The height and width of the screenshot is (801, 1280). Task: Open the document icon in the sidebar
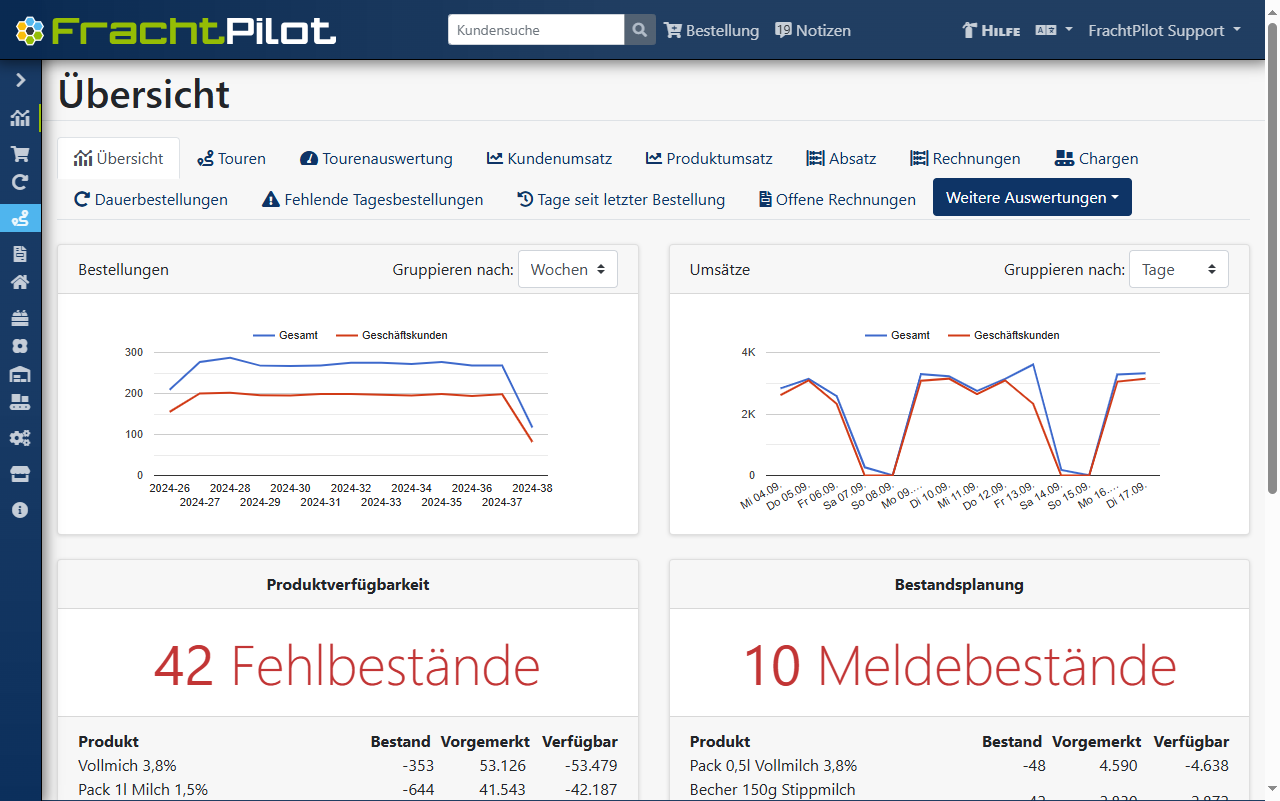20,254
